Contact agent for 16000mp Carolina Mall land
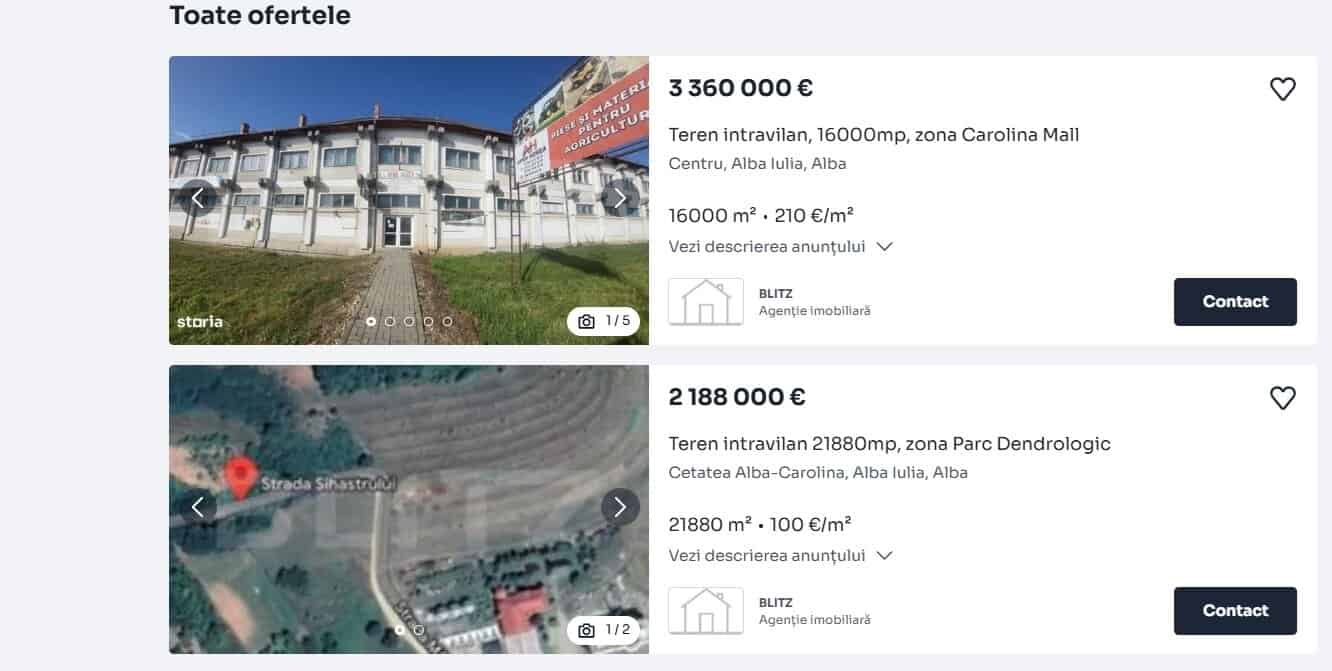This screenshot has width=1332, height=671. 1235,302
